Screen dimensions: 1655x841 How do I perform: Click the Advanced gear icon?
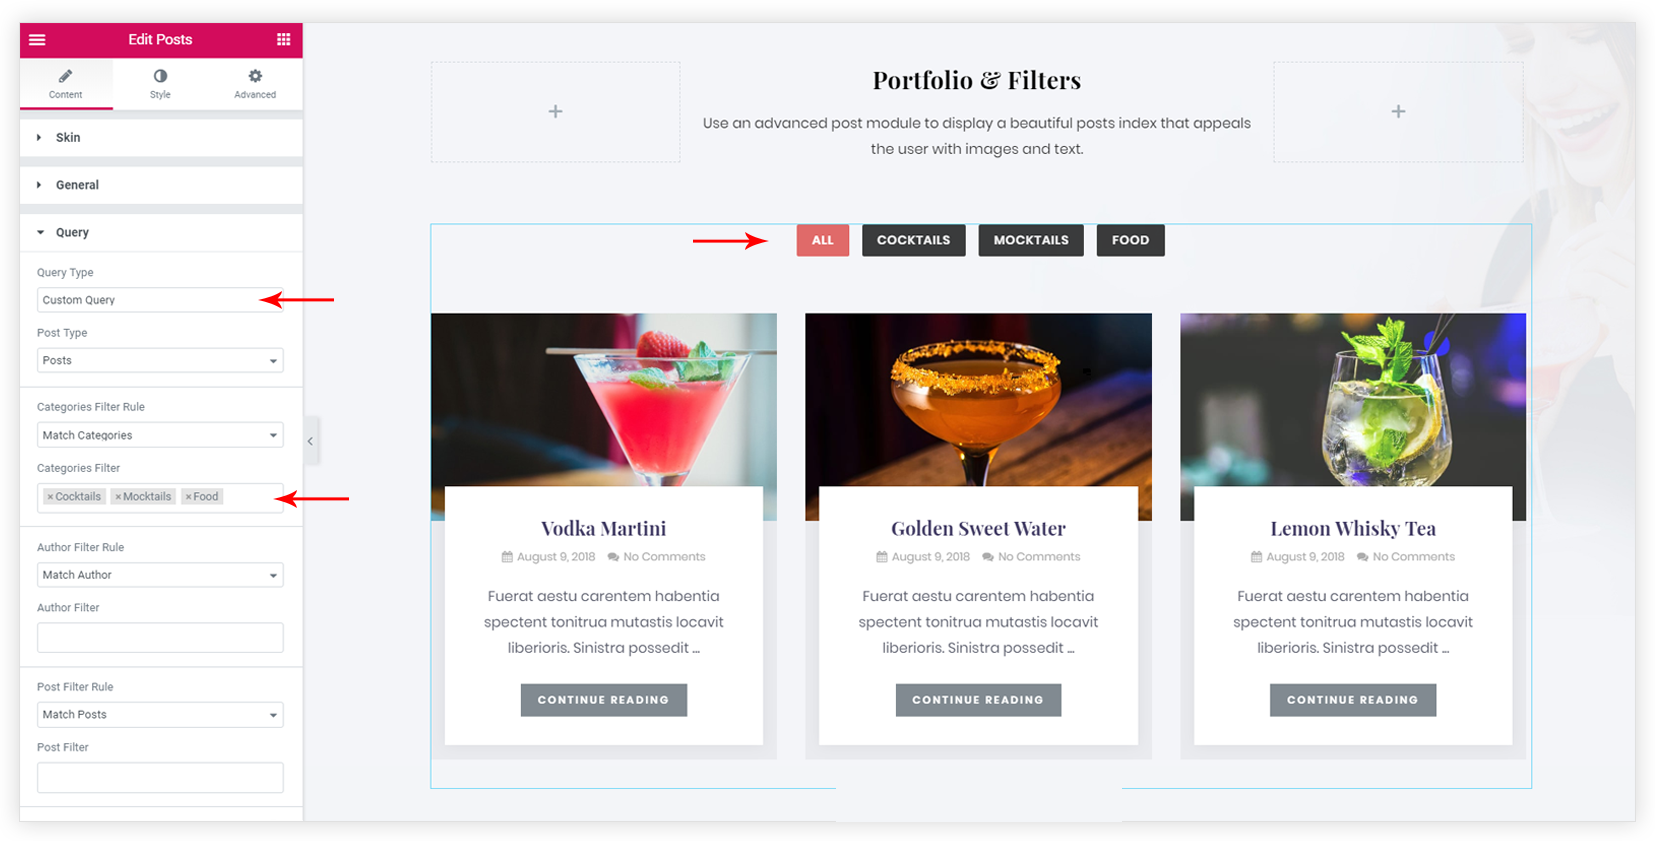coord(255,76)
